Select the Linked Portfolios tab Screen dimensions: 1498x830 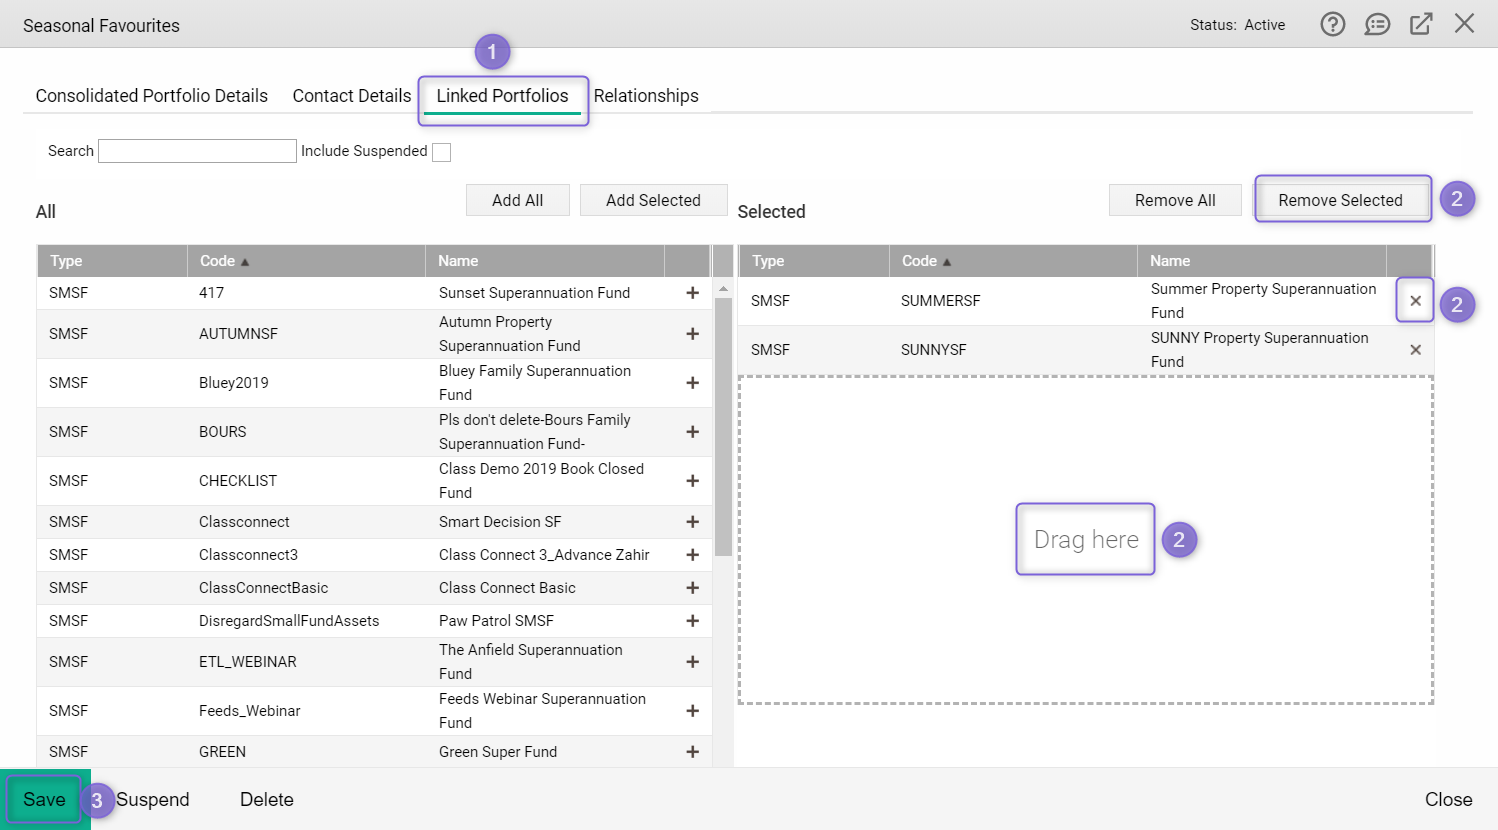point(502,96)
